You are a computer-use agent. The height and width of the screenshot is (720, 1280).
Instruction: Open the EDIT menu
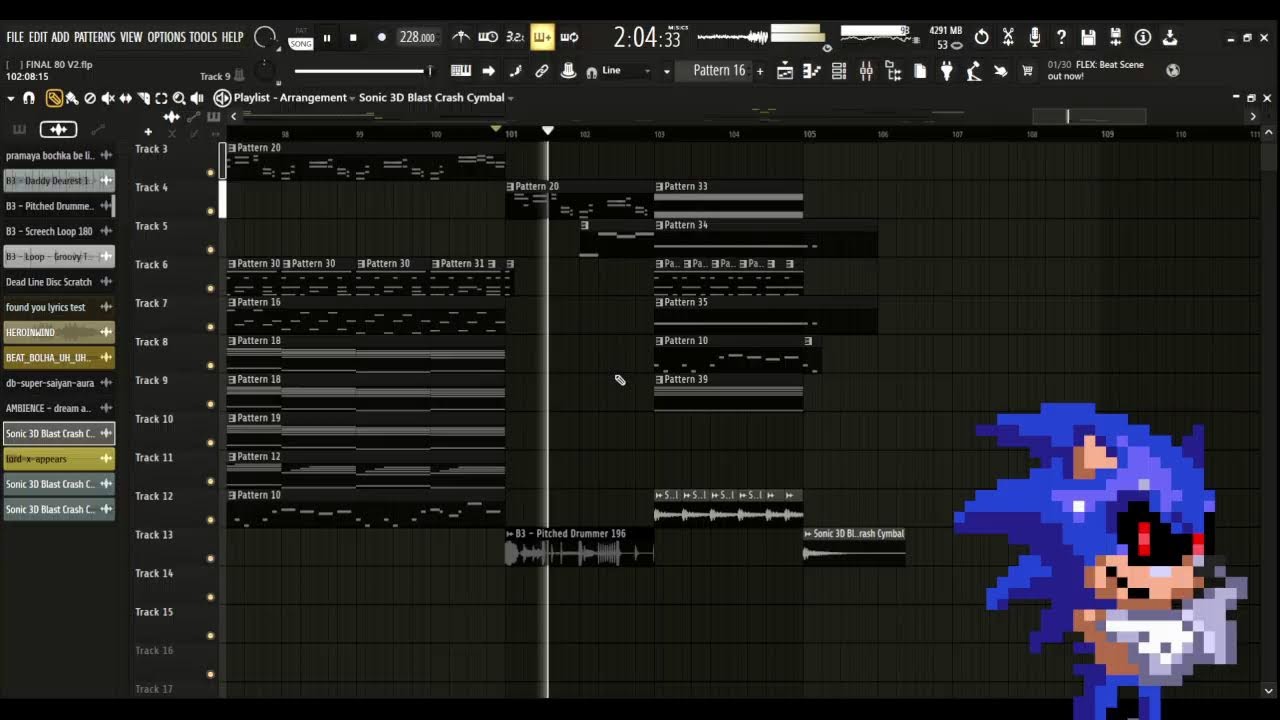tap(38, 37)
